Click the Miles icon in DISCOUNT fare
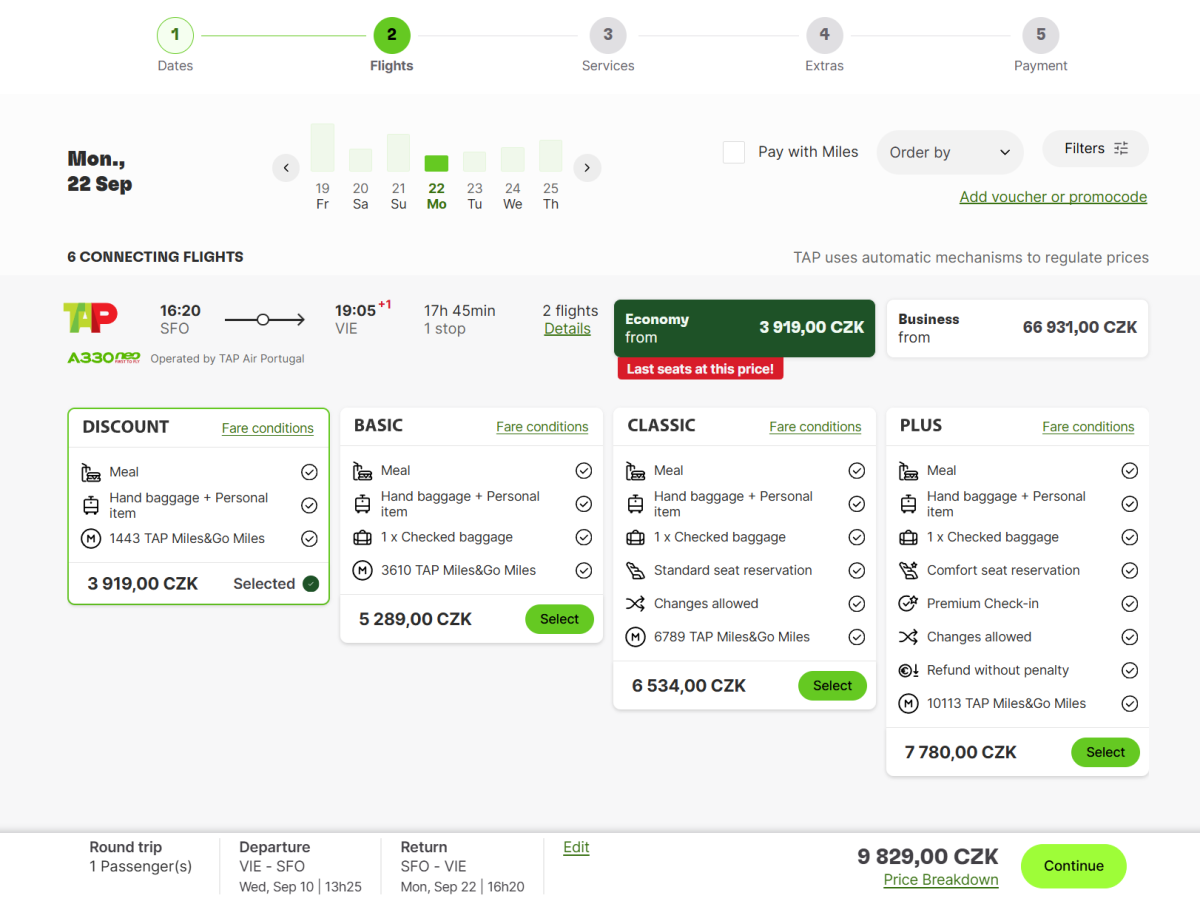 [91, 539]
